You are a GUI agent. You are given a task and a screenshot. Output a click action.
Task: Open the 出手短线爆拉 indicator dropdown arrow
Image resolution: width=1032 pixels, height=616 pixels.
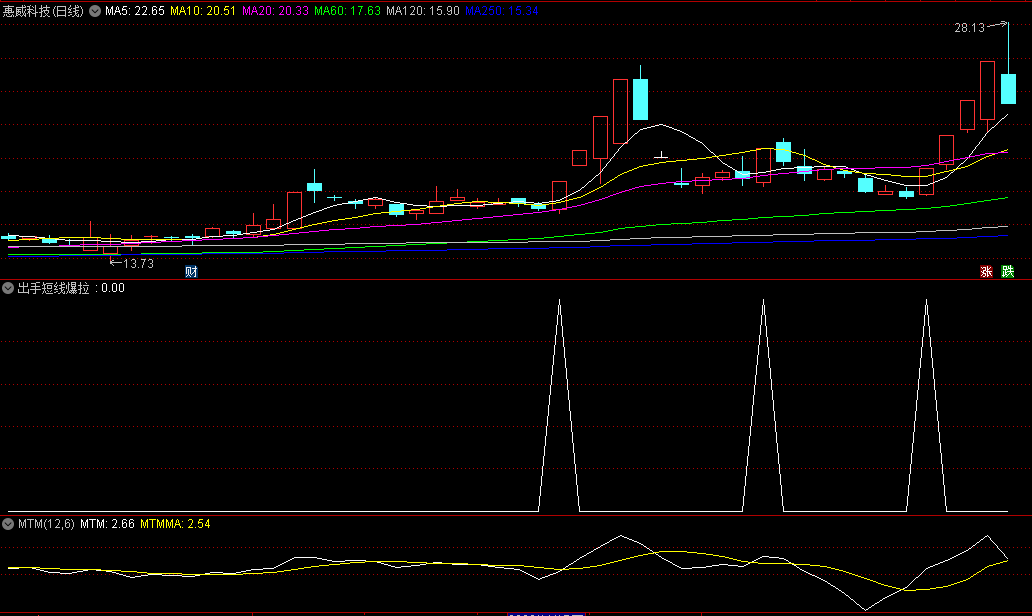(x=8, y=288)
